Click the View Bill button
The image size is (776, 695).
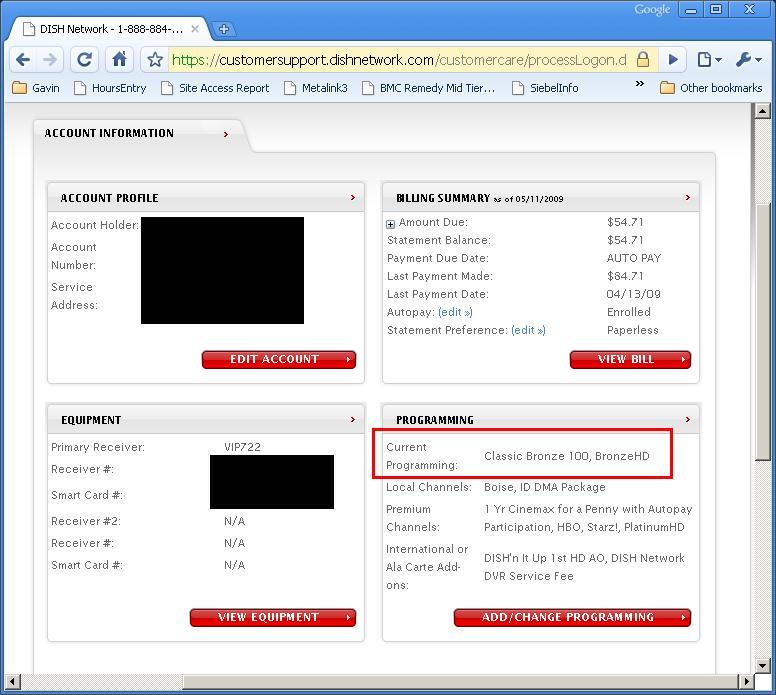tap(630, 359)
